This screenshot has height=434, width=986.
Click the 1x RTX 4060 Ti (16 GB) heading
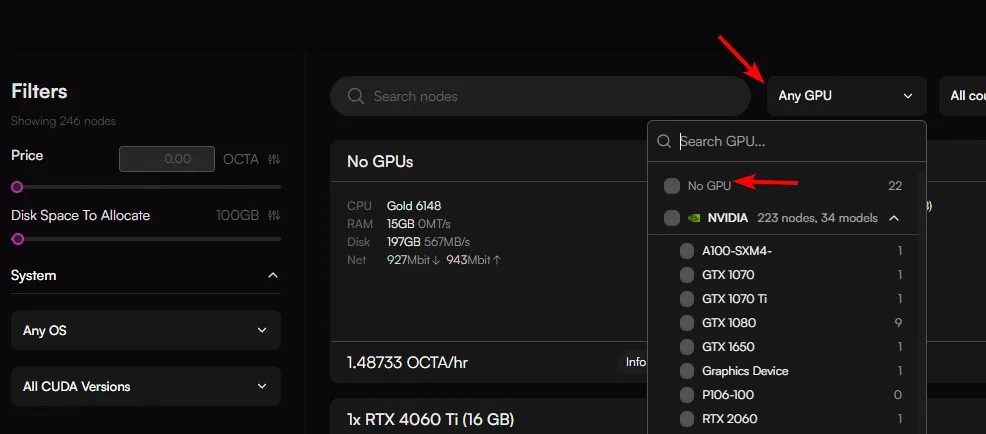pyautogui.click(x=431, y=419)
